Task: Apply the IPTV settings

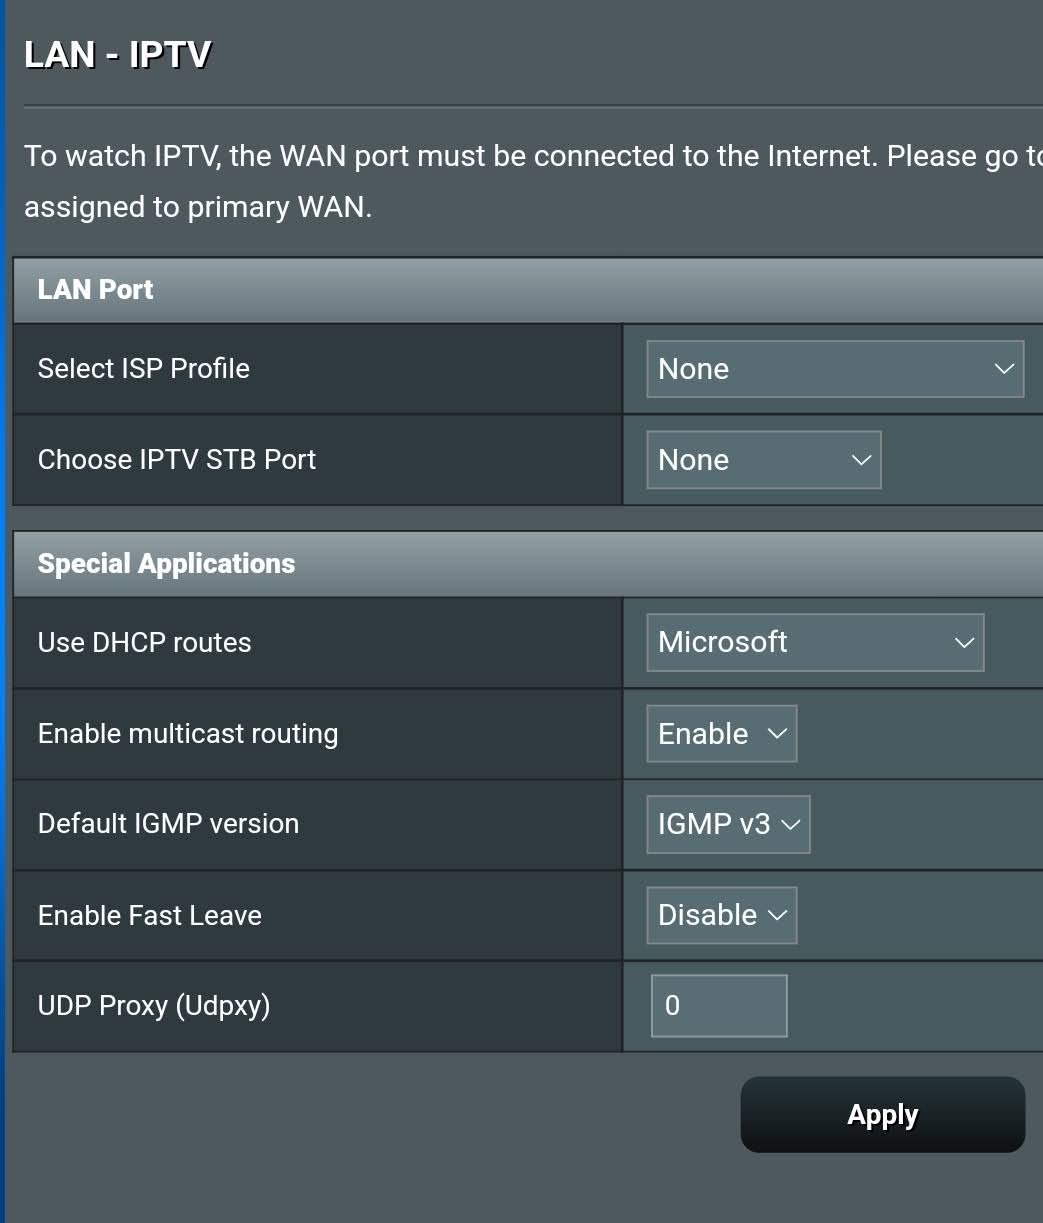Action: click(883, 1115)
